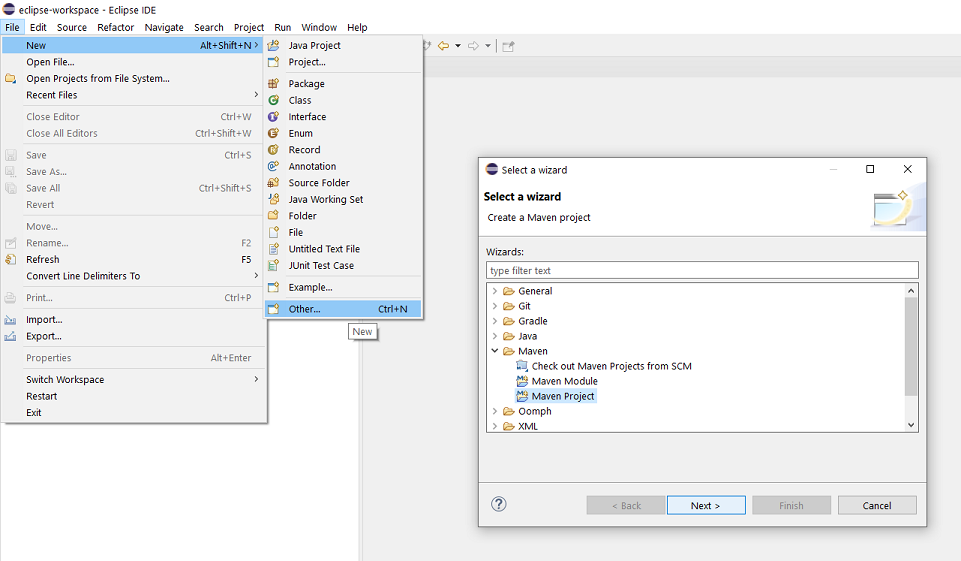Viewport: 961px width, 561px height.
Task: Select Maven Project in the wizard tree
Action: (562, 396)
